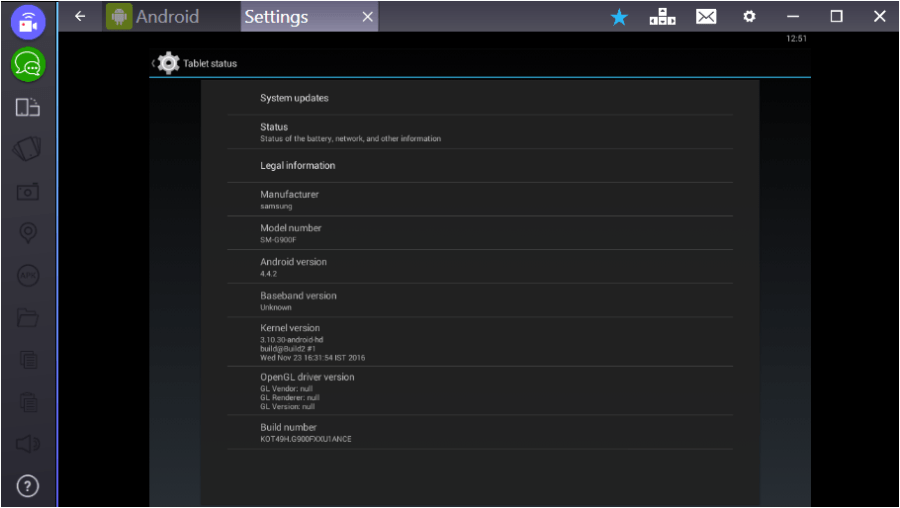Open the folder icon in left sidebar

(x=28, y=318)
